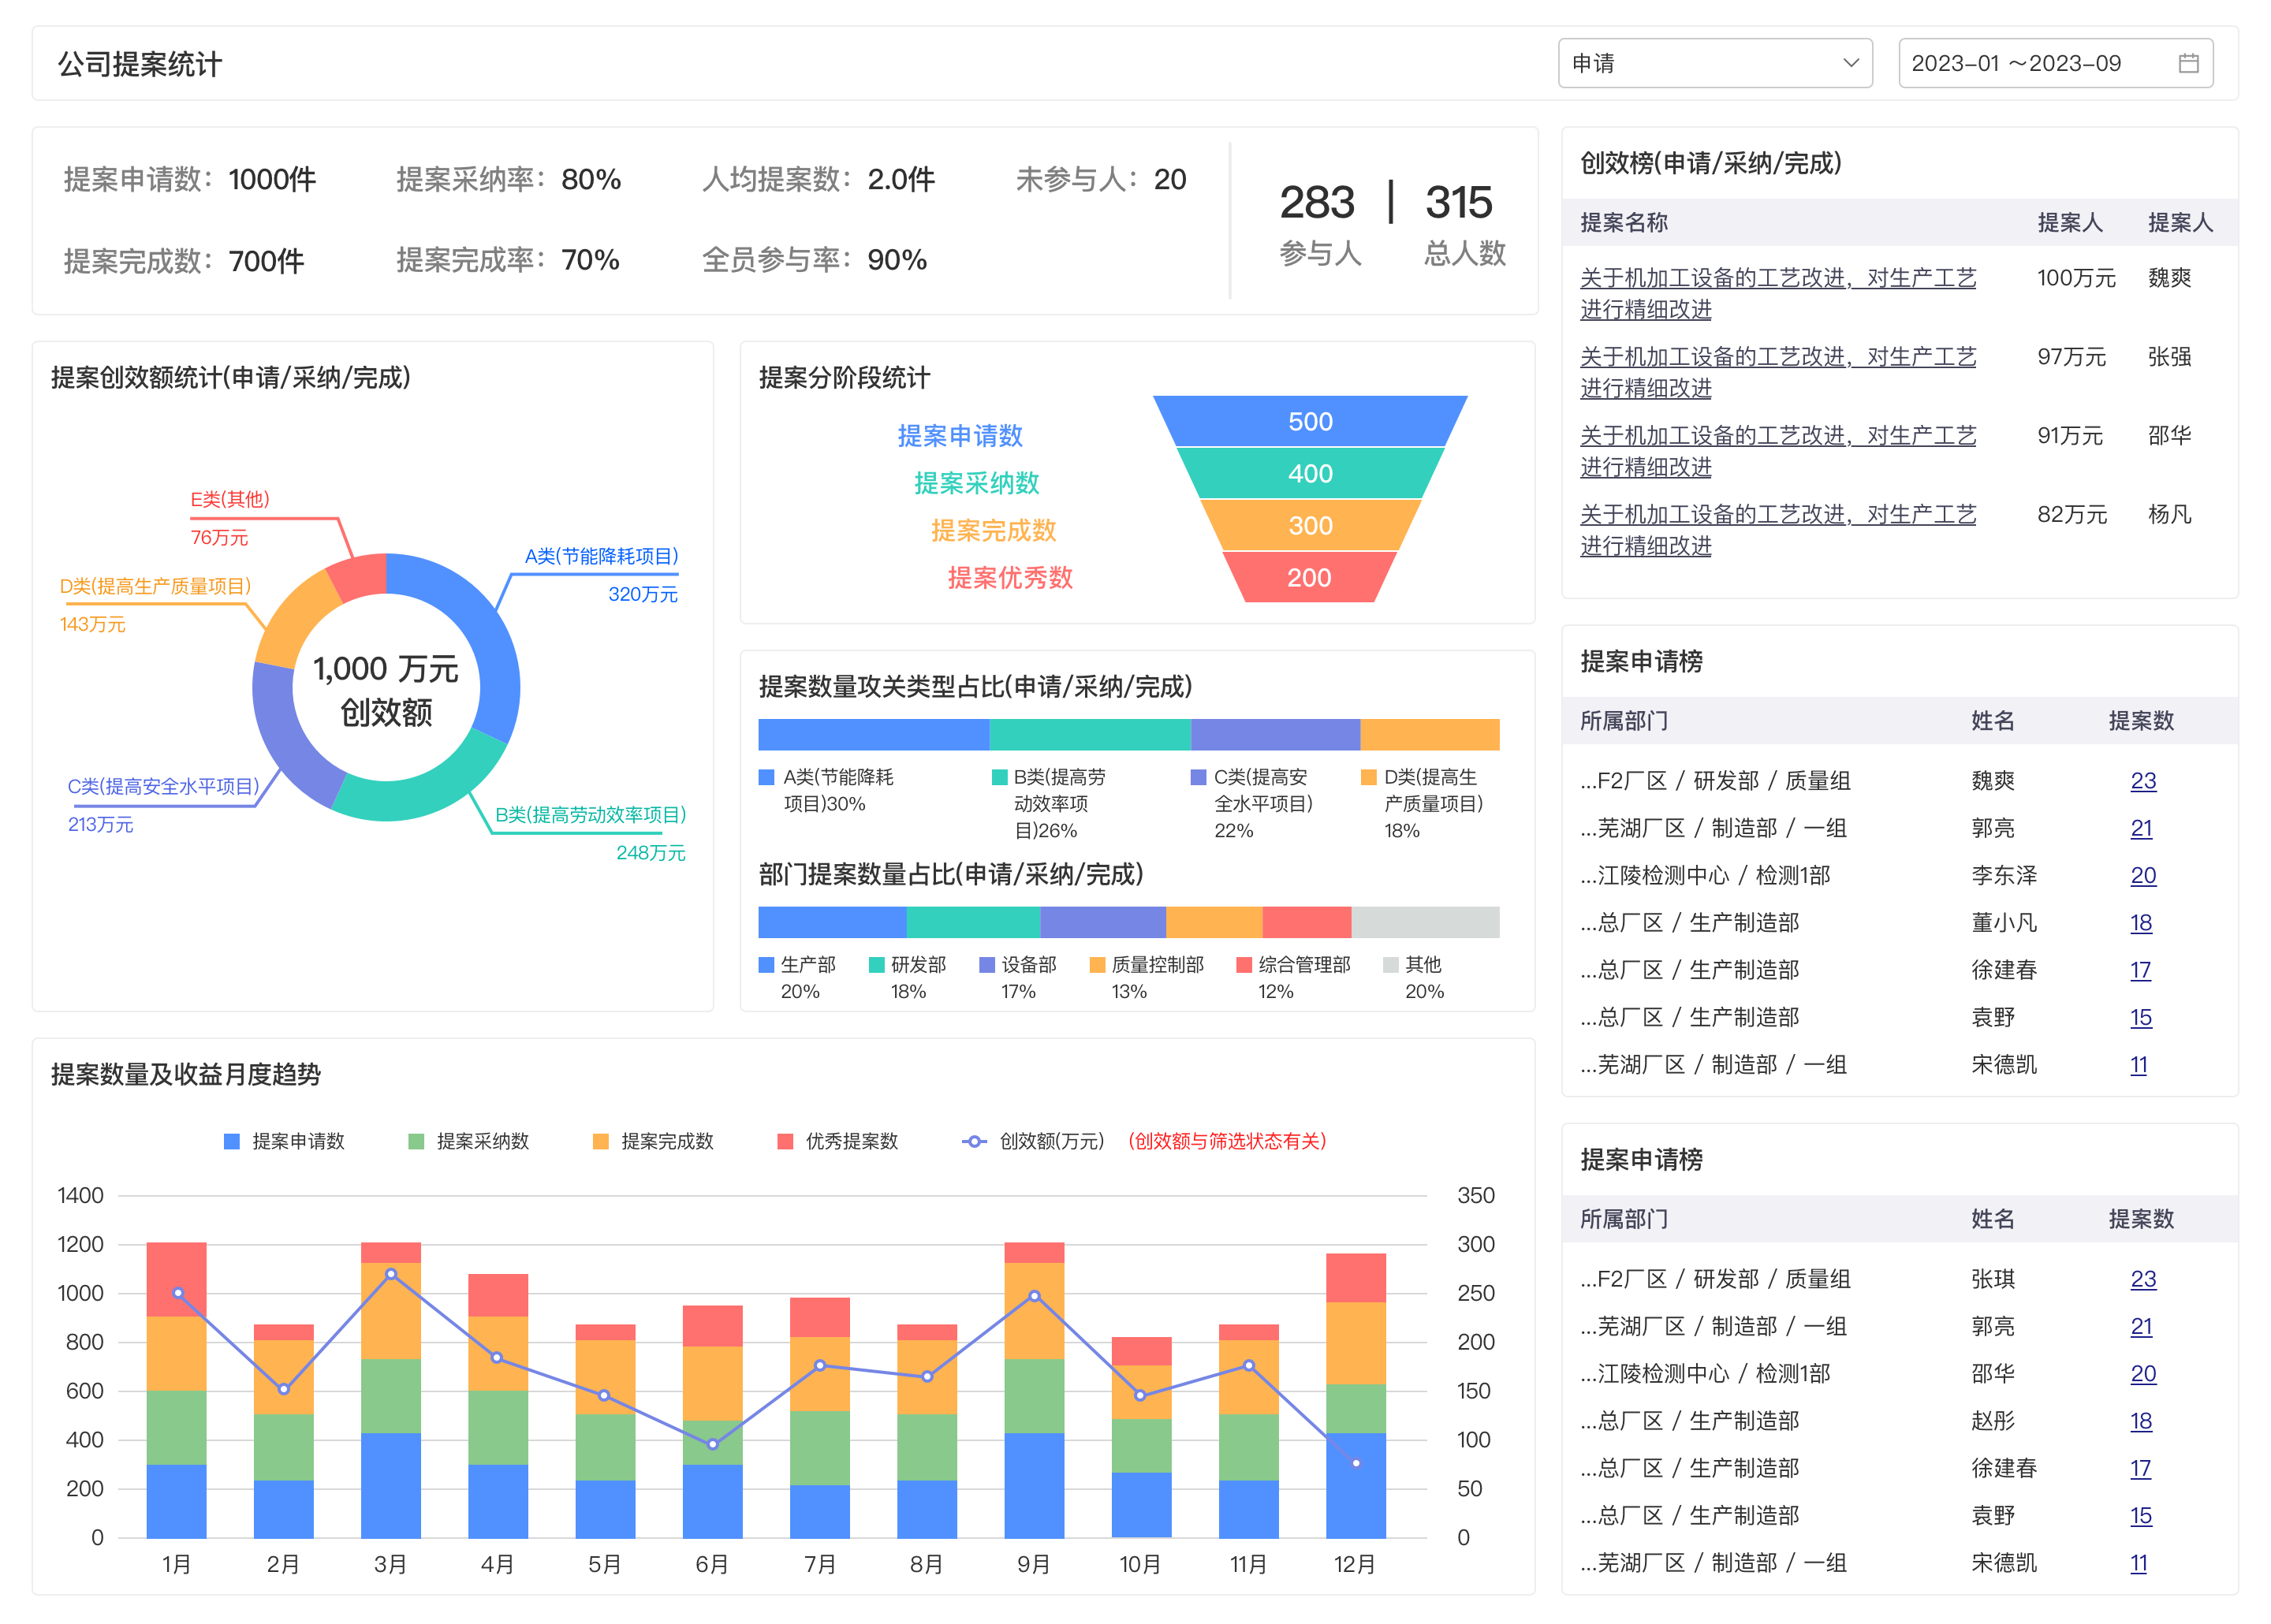Click the E类(其他) donut chart label

tap(230, 499)
